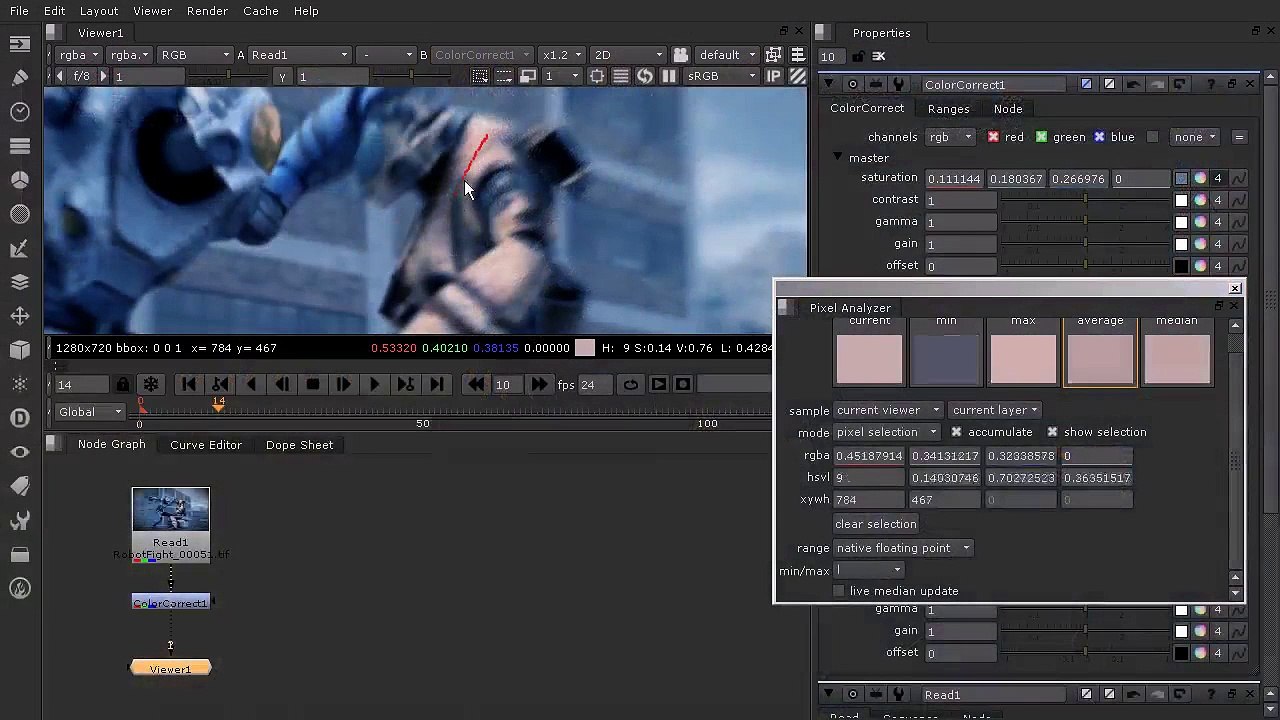Open the viewer sRGB colorspace dropdown

[722, 76]
